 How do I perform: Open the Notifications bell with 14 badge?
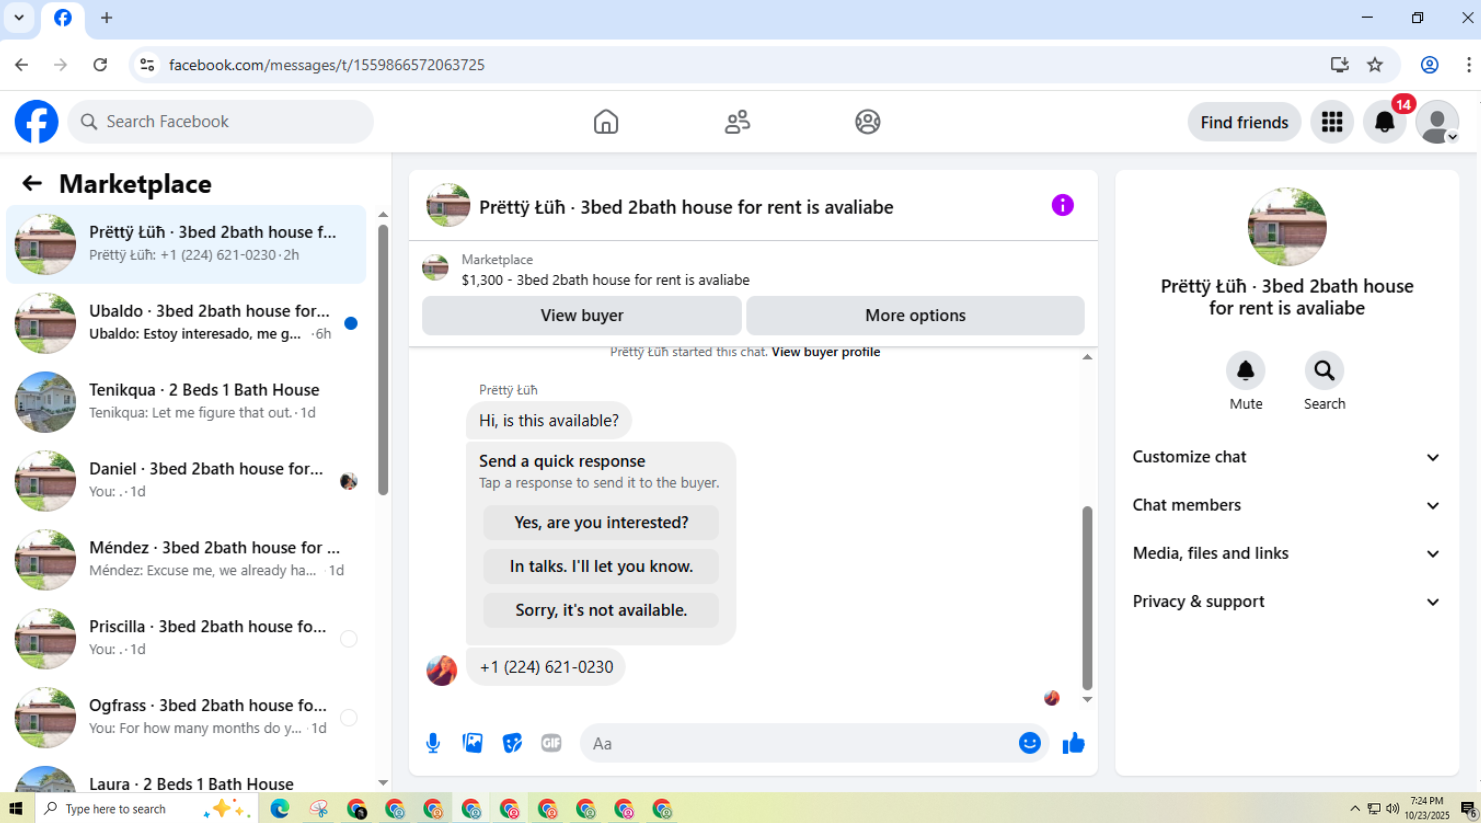click(1385, 122)
